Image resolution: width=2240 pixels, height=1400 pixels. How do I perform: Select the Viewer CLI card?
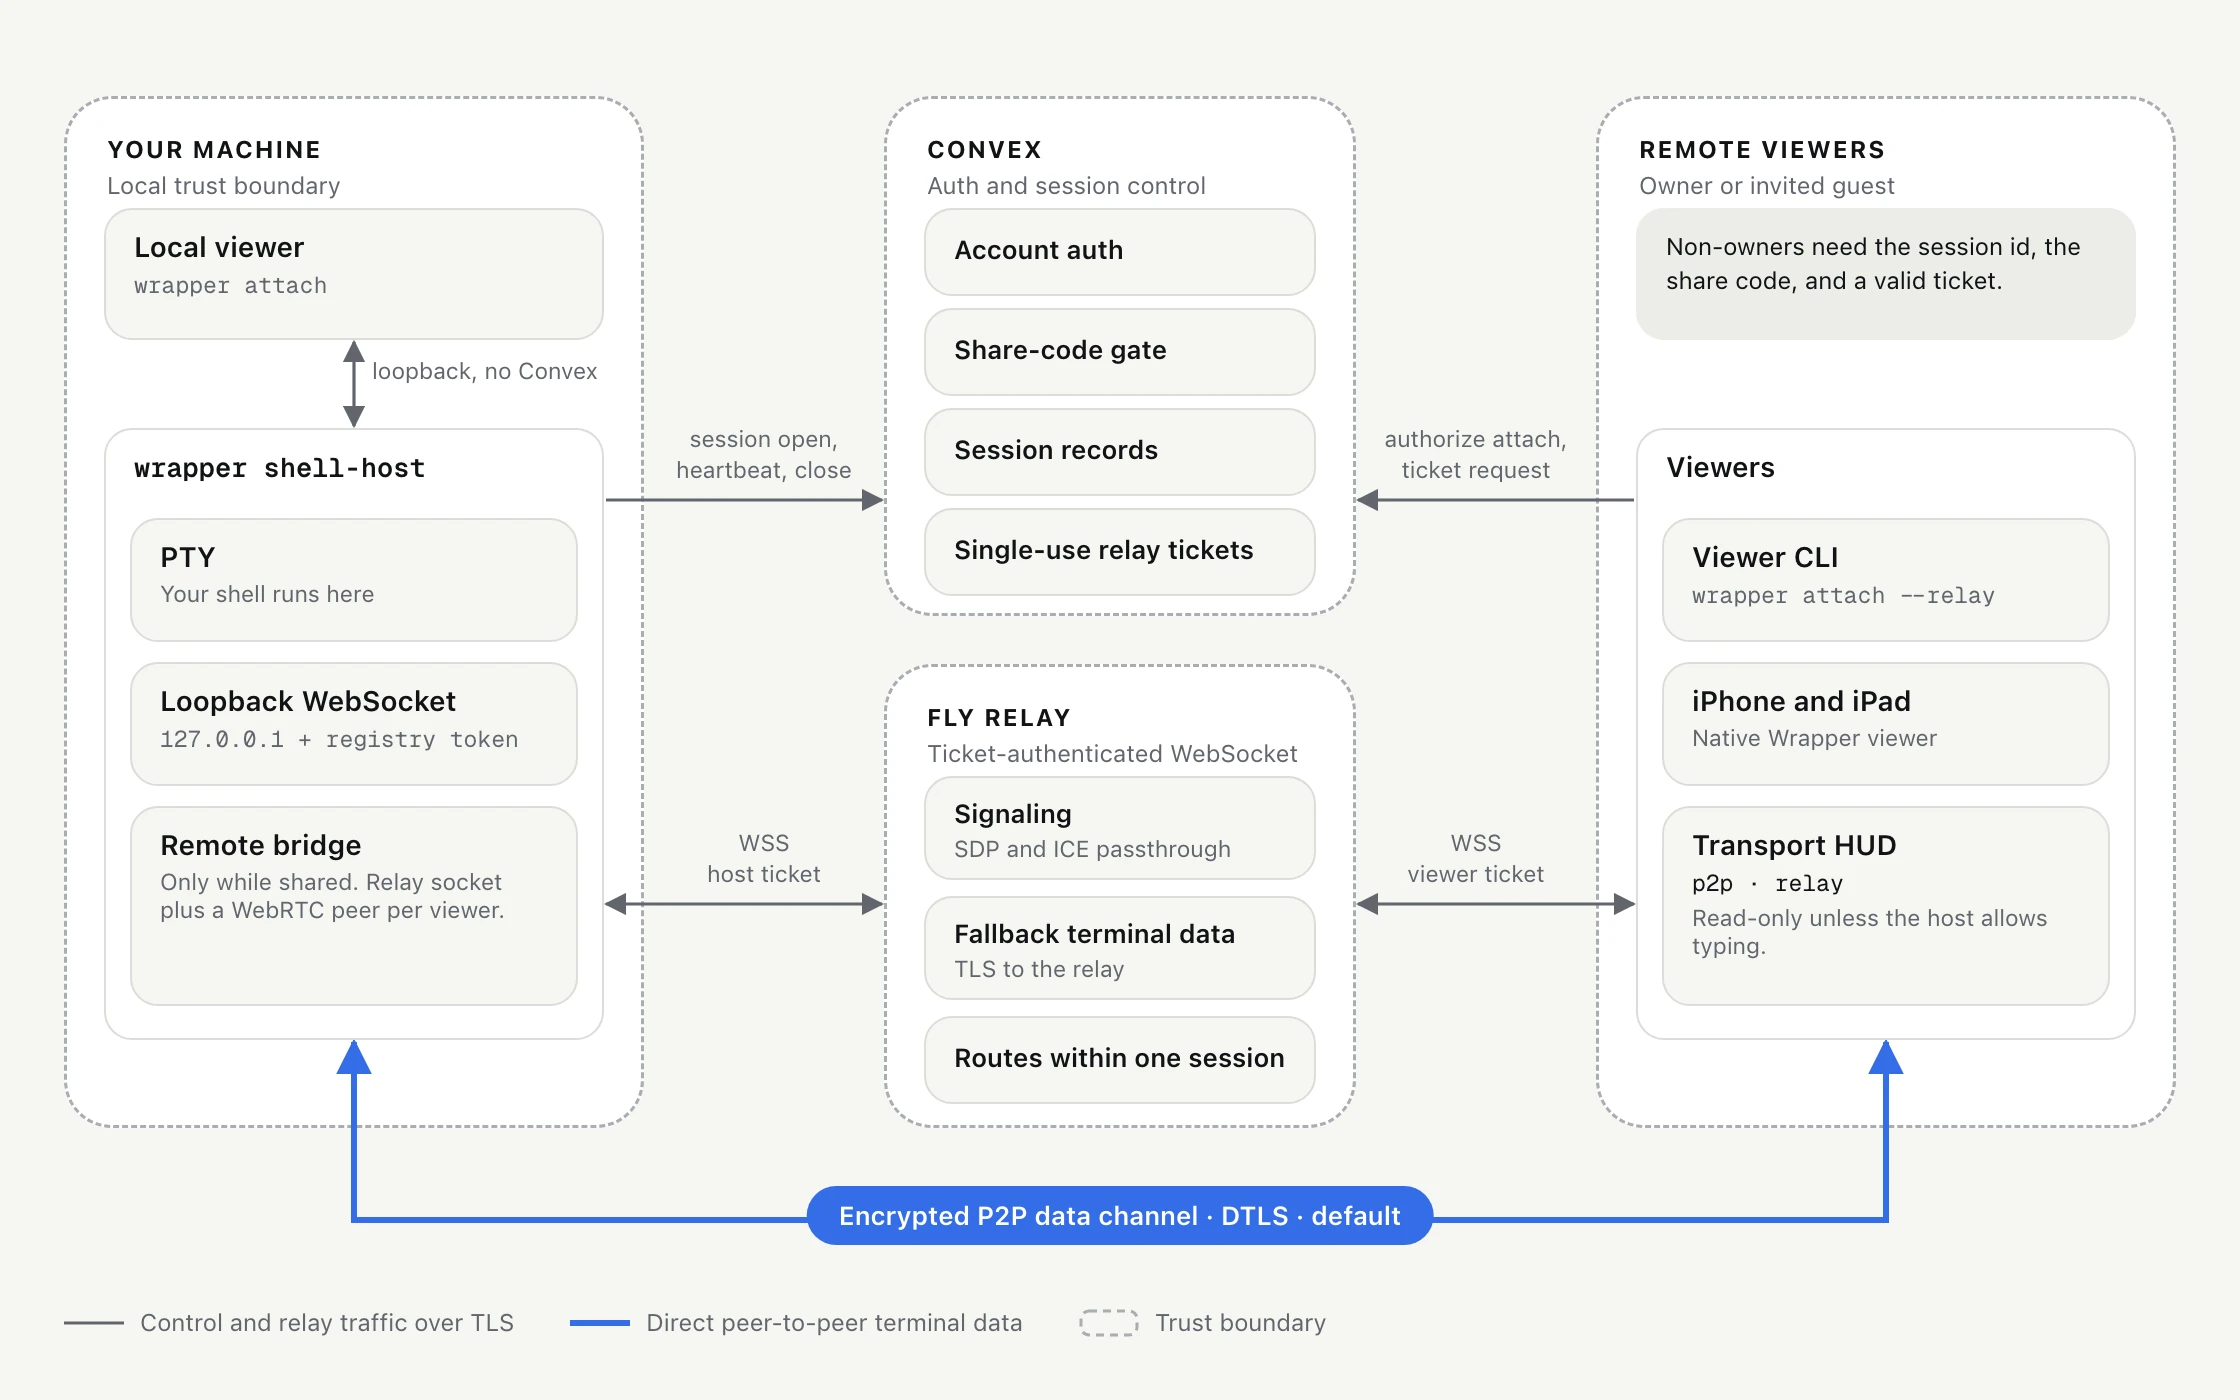pos(1886,580)
